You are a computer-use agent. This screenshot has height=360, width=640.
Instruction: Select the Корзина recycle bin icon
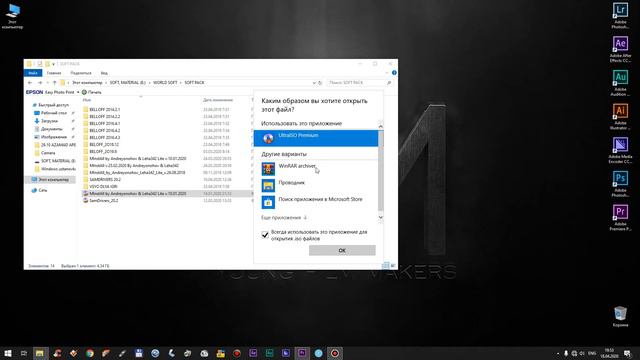pyautogui.click(x=620, y=317)
